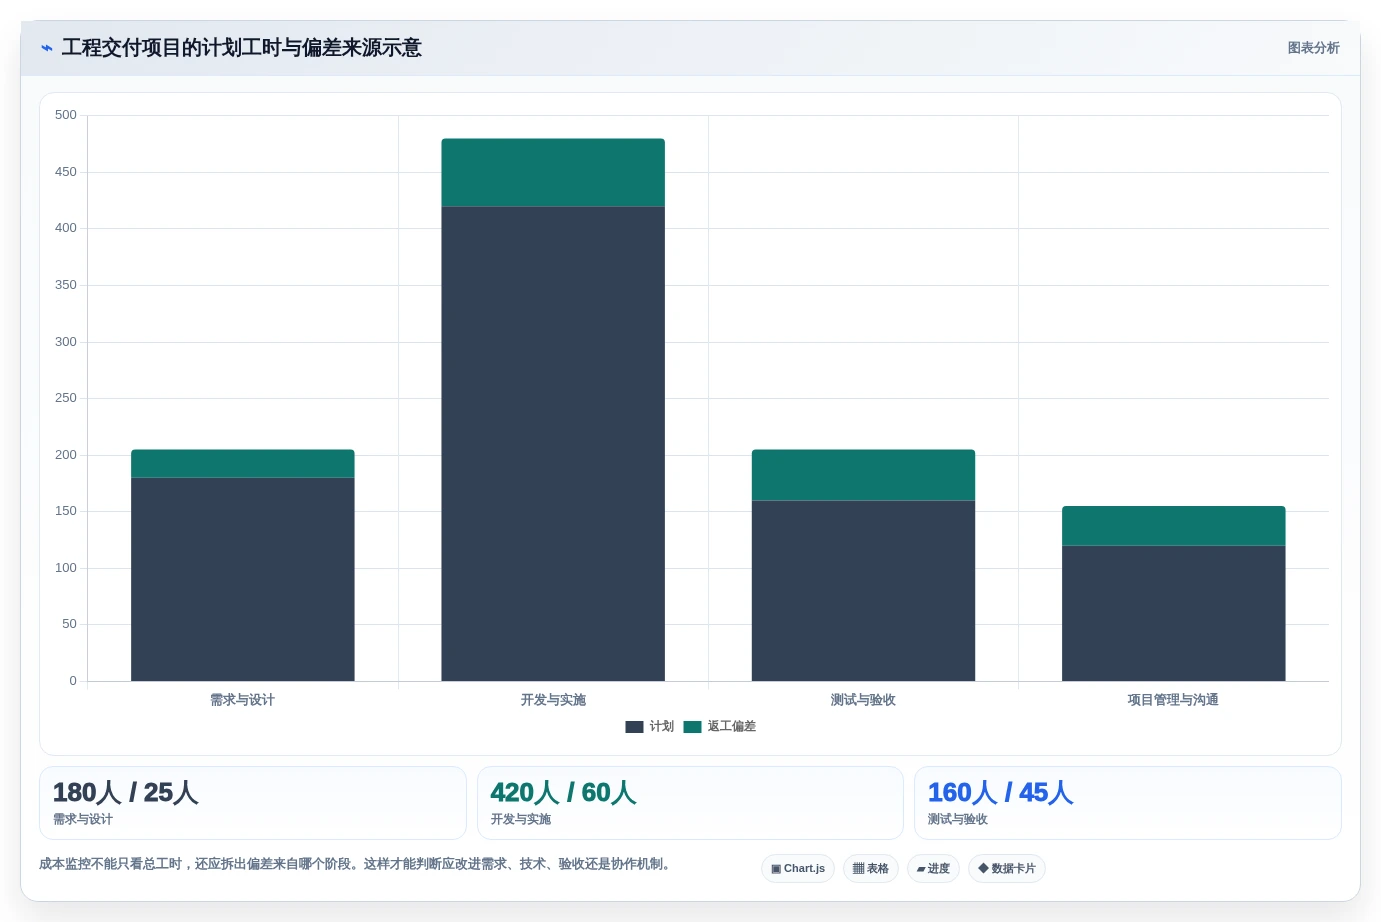Click the green 返工偏差 segment for 开发与实施
Viewport: 1381px width, 922px height.
[x=553, y=173]
